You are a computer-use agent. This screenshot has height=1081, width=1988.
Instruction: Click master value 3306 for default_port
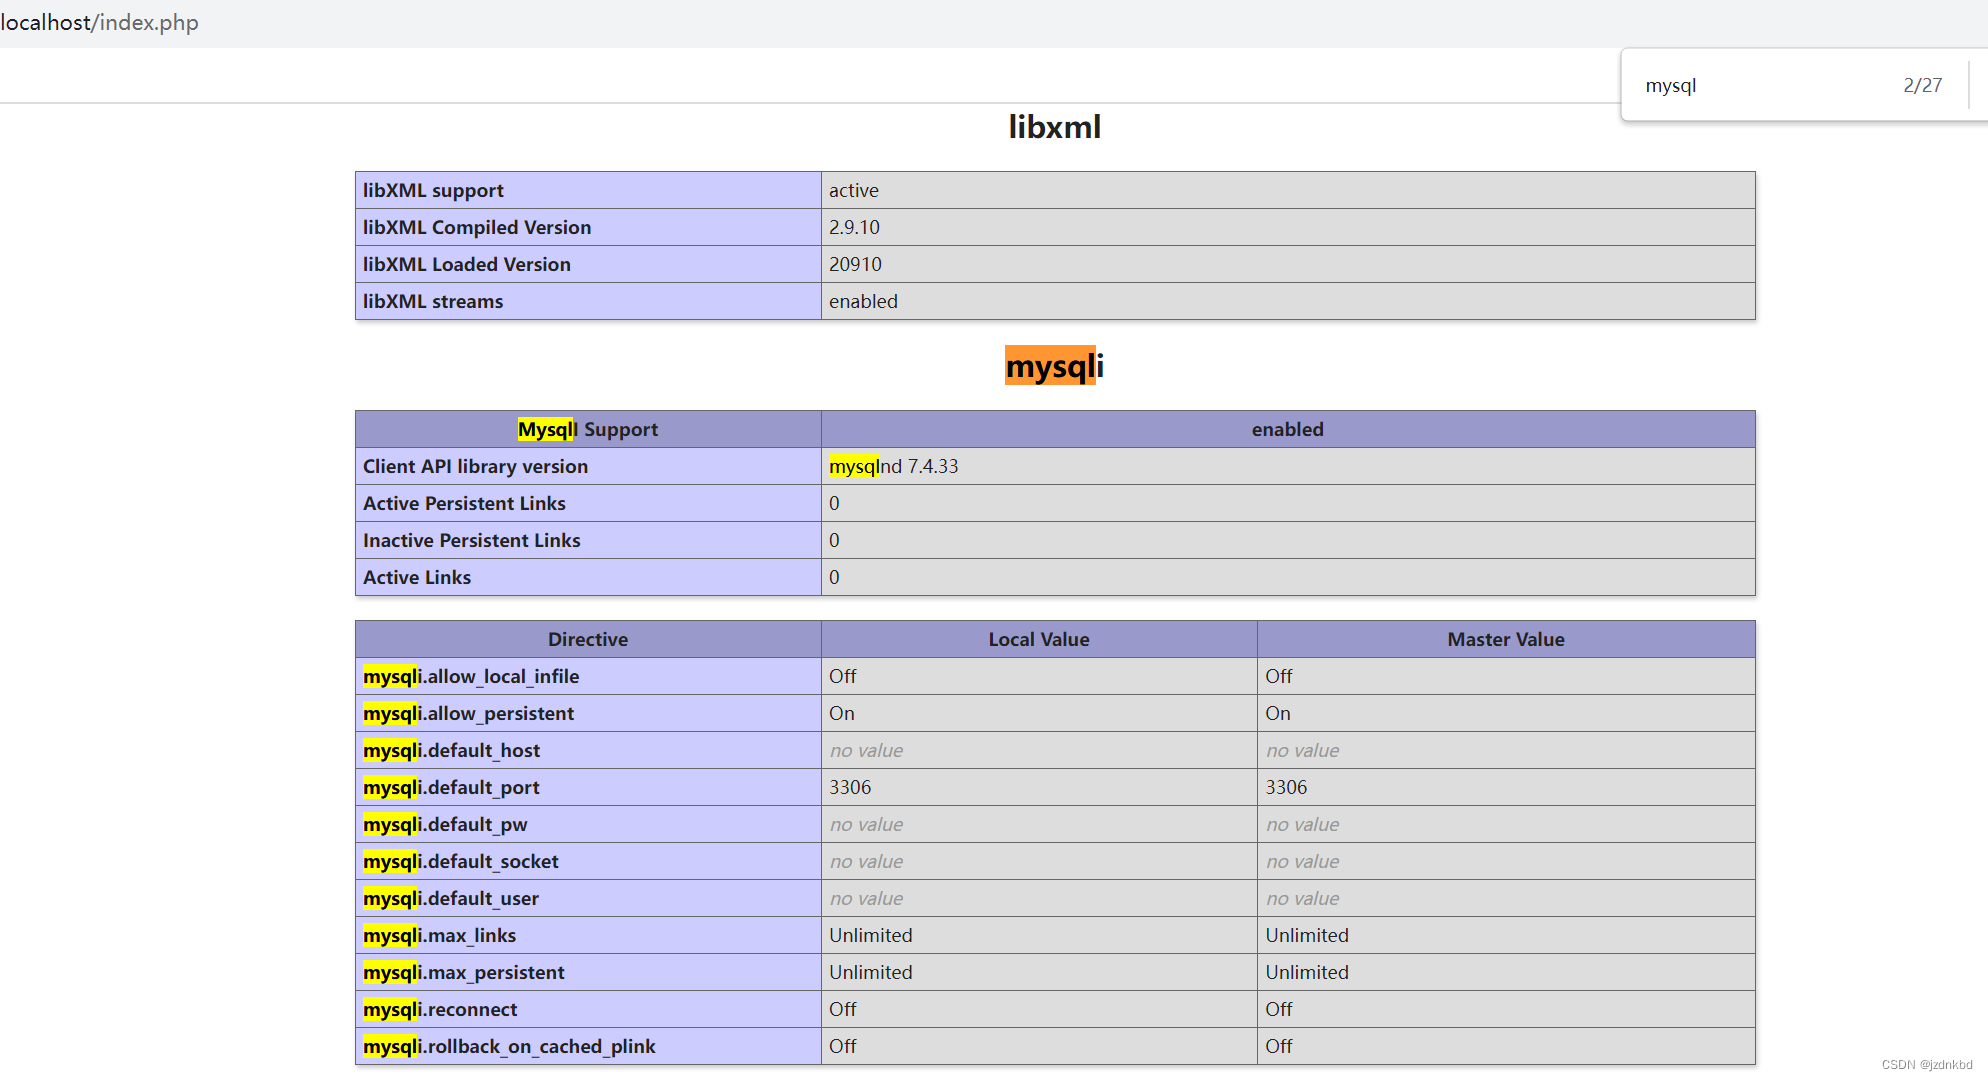[x=1286, y=787]
